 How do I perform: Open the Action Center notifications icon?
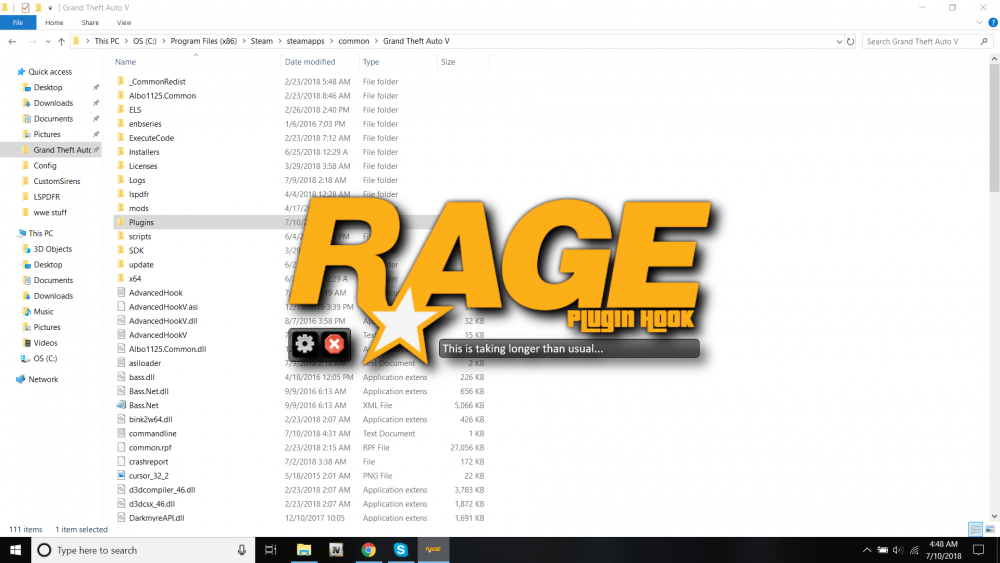979,550
